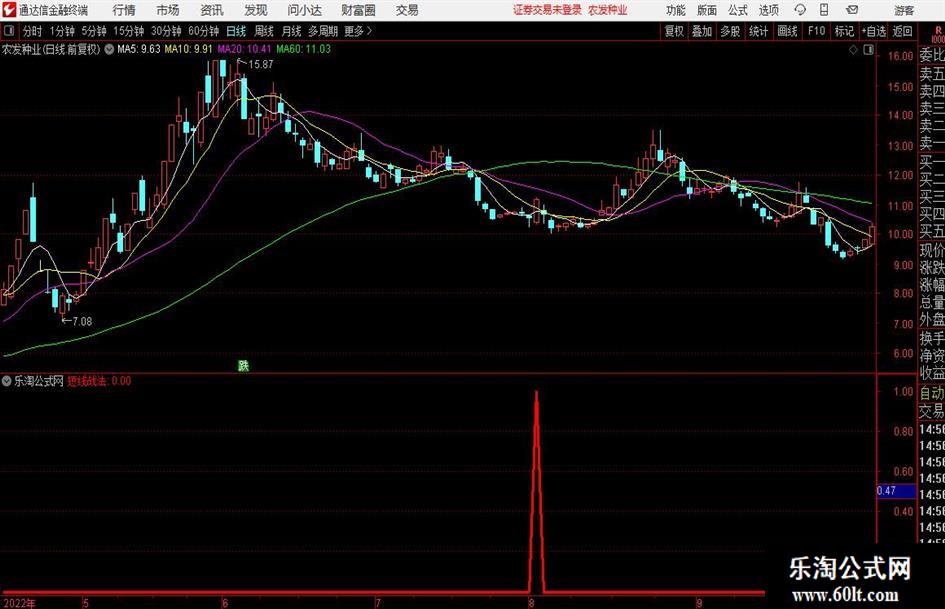Image resolution: width=945 pixels, height=609 pixels.
Task: Click the 短线战法: 0.00 indicator label
Action: 99,381
